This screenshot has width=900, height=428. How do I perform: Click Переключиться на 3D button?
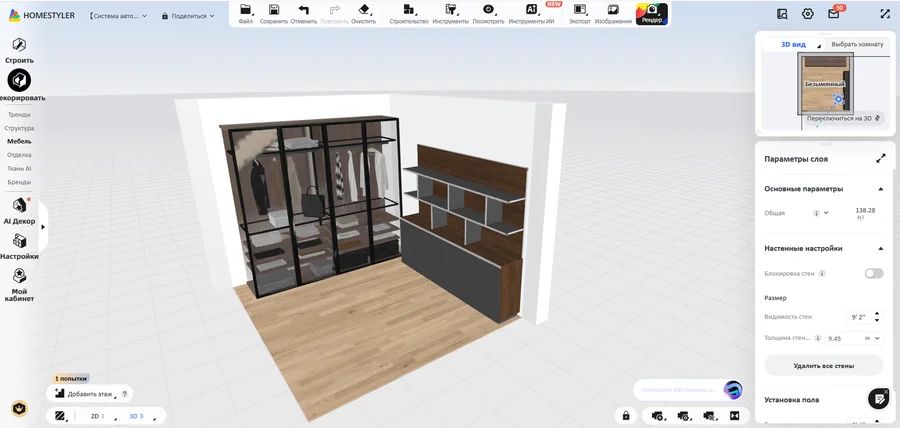click(x=843, y=118)
